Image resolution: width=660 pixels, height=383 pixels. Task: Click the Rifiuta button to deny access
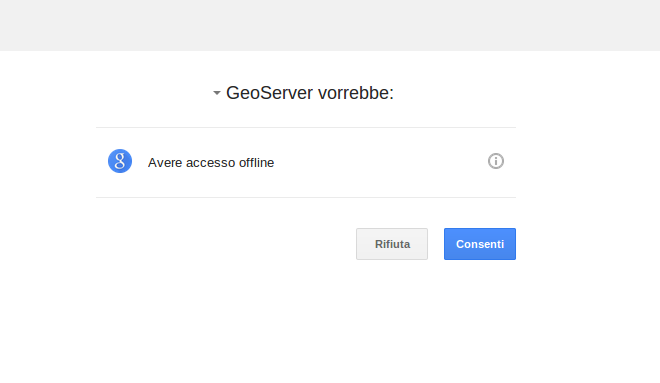[392, 244]
